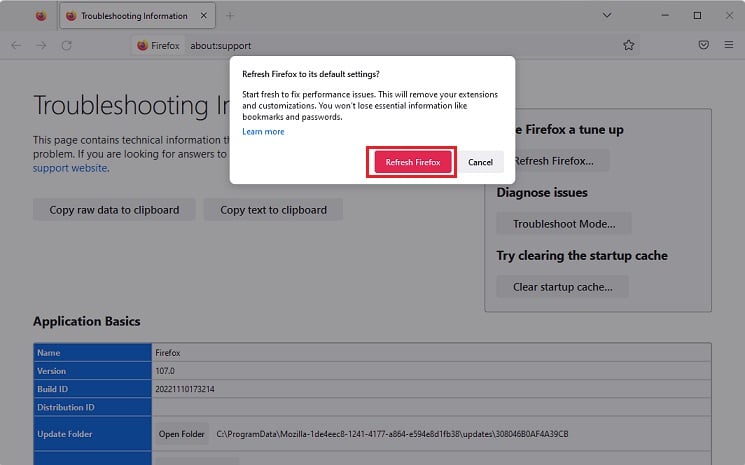
Task: Open a new tab with plus icon
Action: pyautogui.click(x=230, y=16)
